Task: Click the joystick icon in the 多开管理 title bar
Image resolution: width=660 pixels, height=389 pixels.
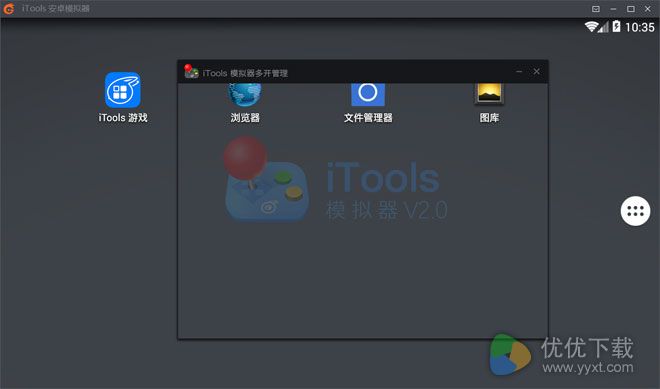Action: pos(191,72)
